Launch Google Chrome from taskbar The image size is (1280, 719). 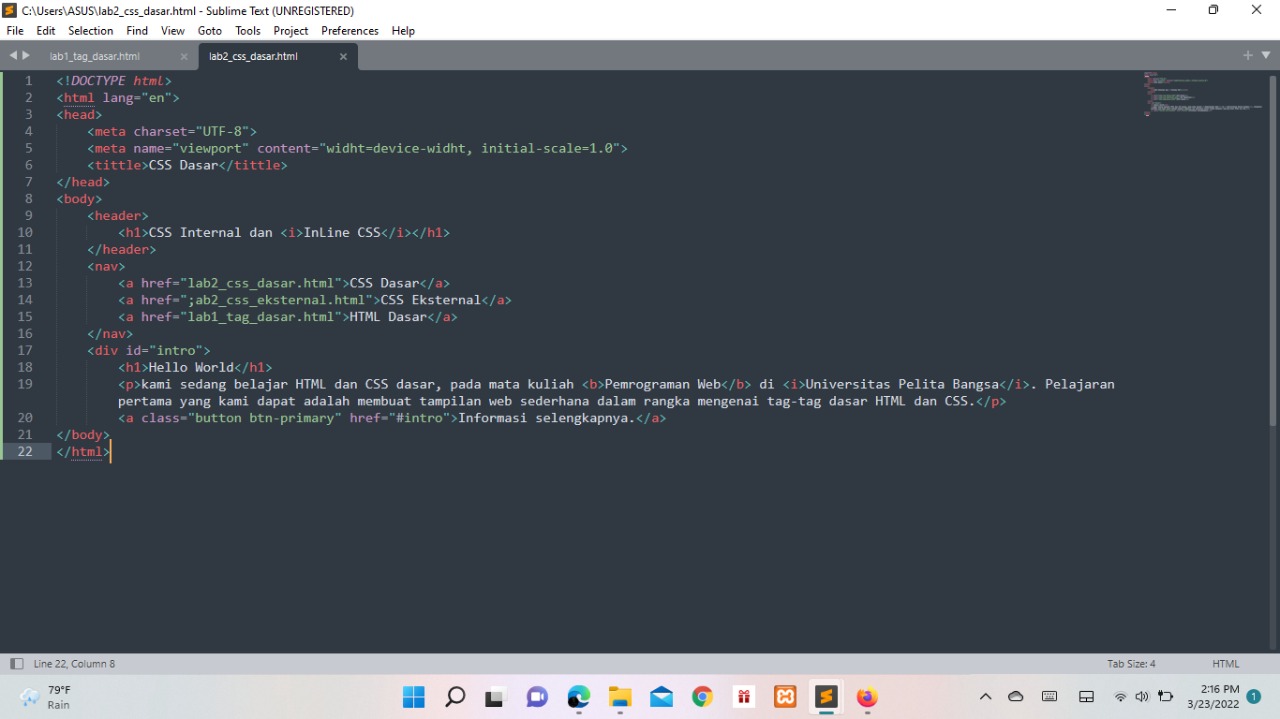(703, 697)
